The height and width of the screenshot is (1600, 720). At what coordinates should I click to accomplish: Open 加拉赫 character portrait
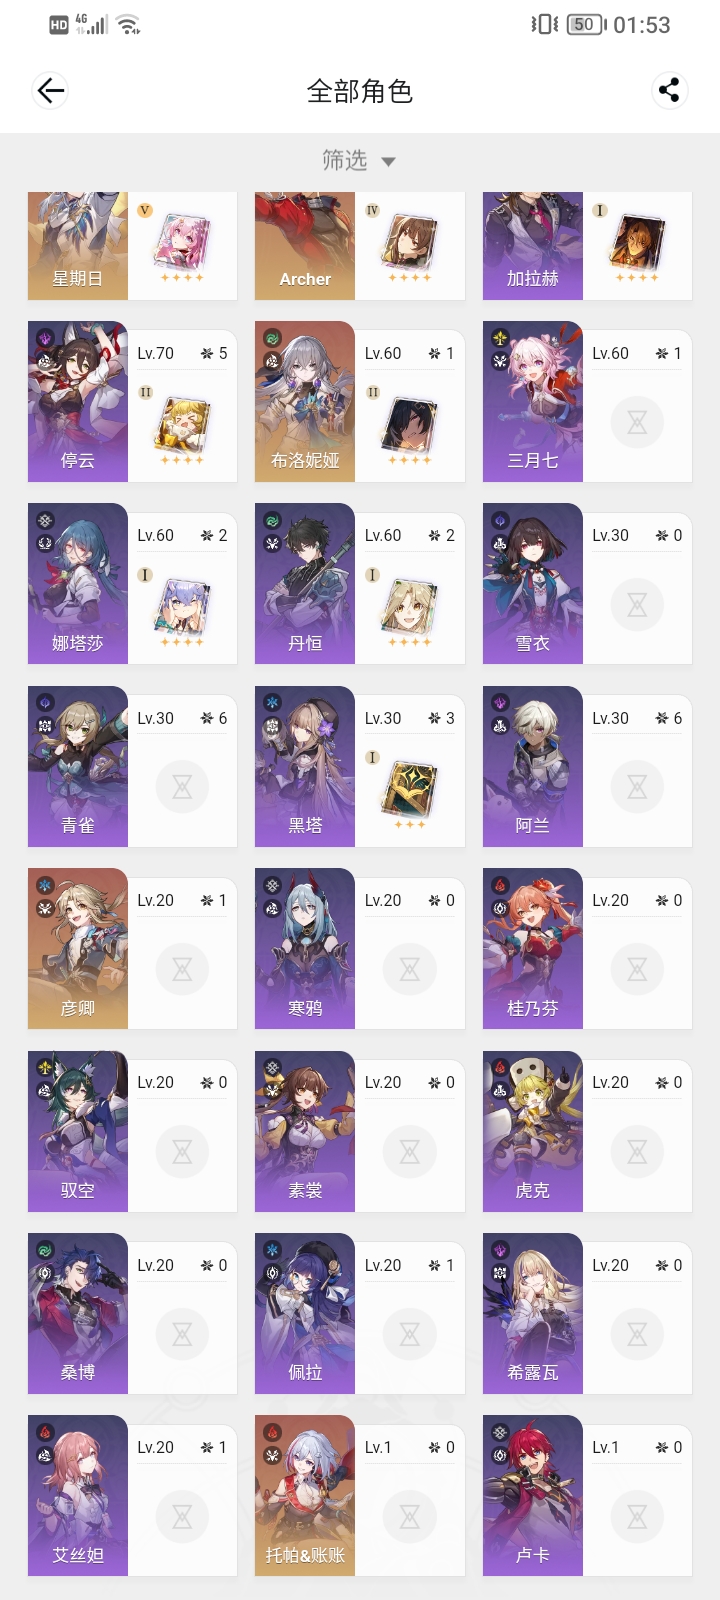pos(533,246)
